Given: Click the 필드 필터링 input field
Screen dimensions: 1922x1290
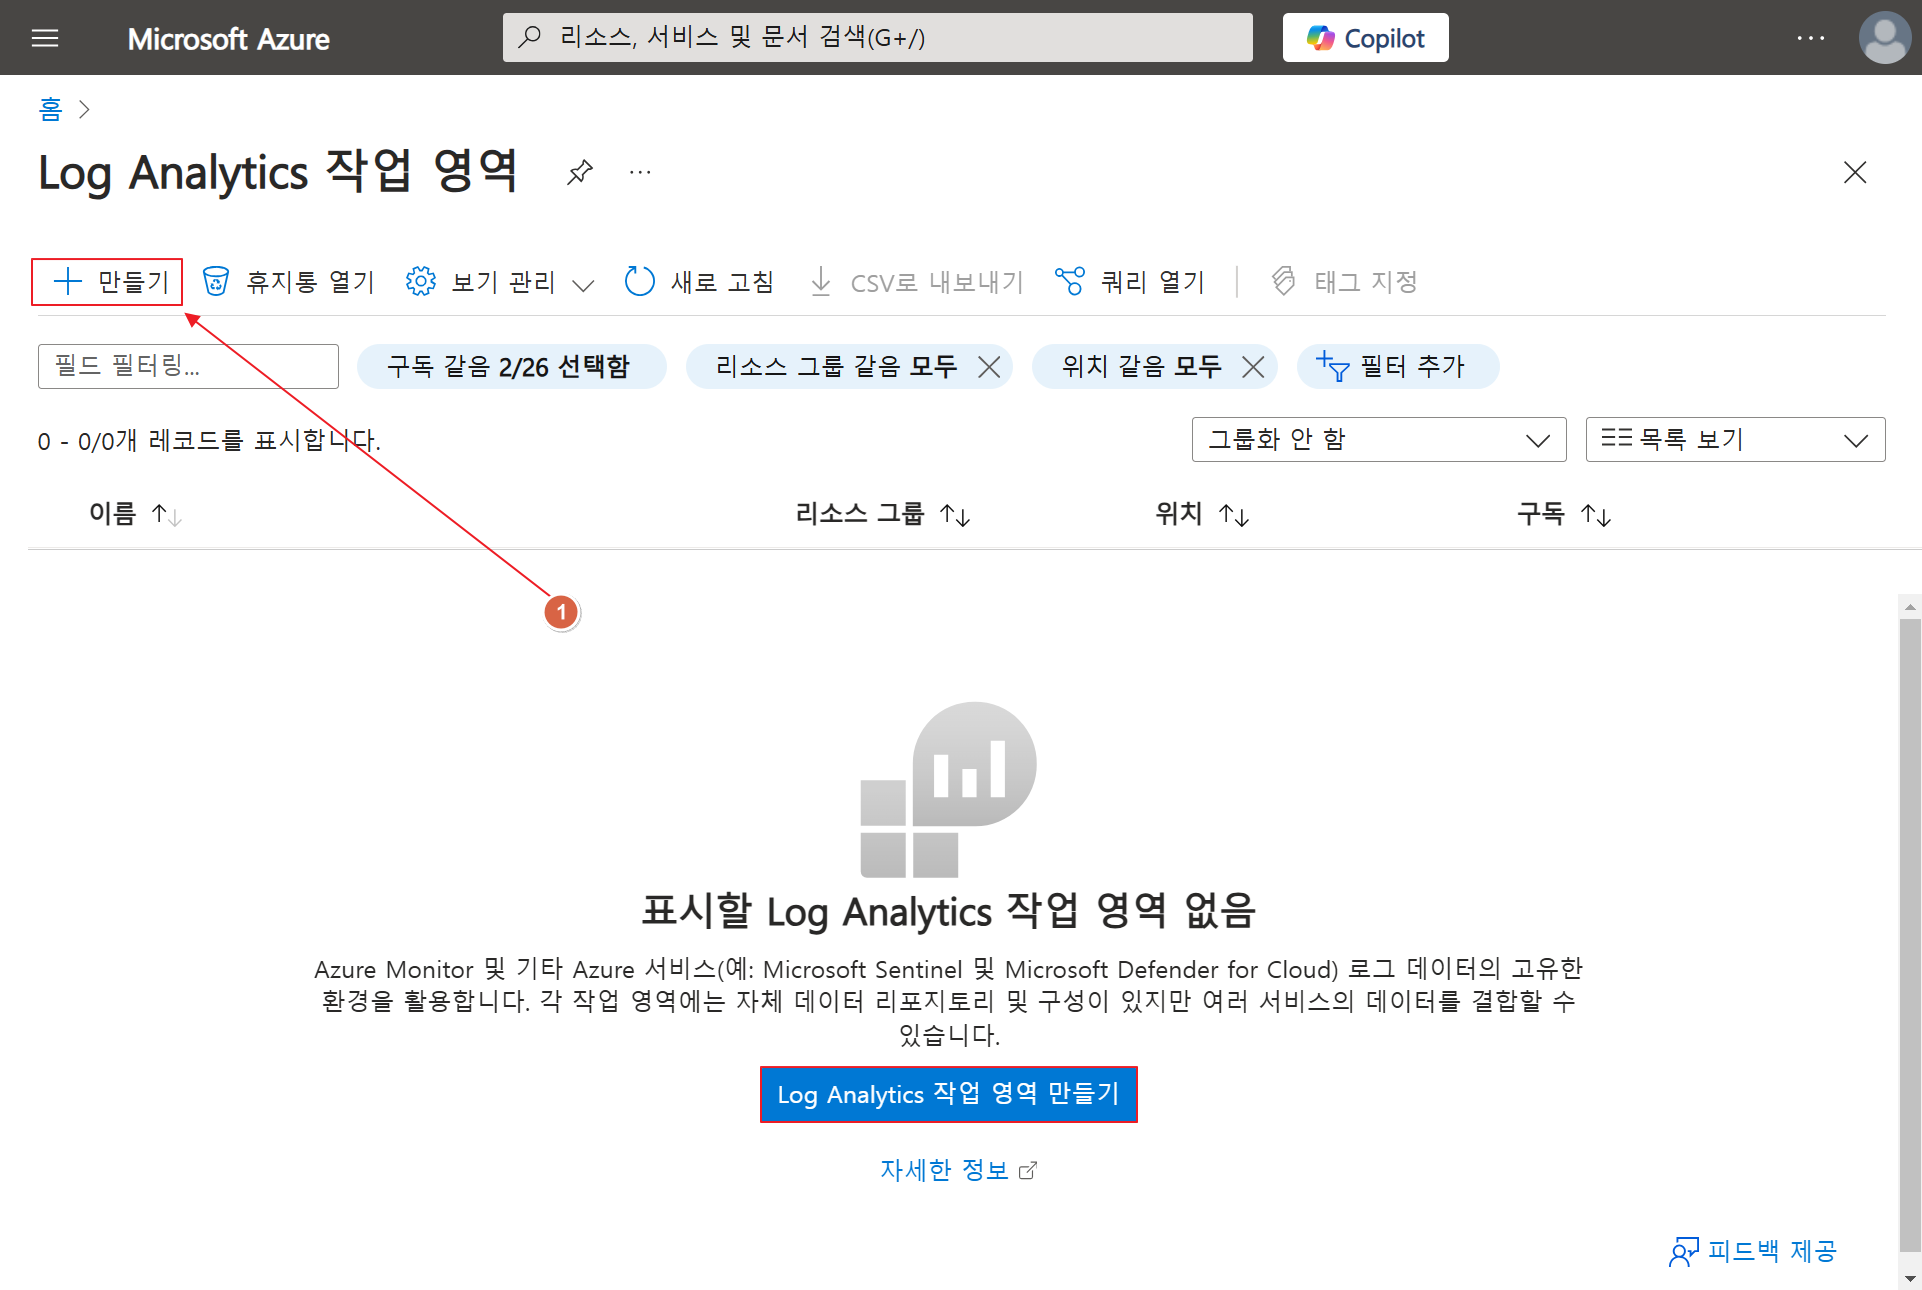Looking at the screenshot, I should [188, 366].
